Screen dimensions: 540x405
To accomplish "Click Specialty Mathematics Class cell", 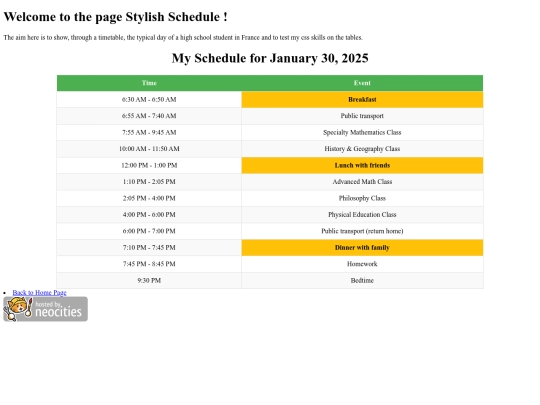I will (x=362, y=132).
